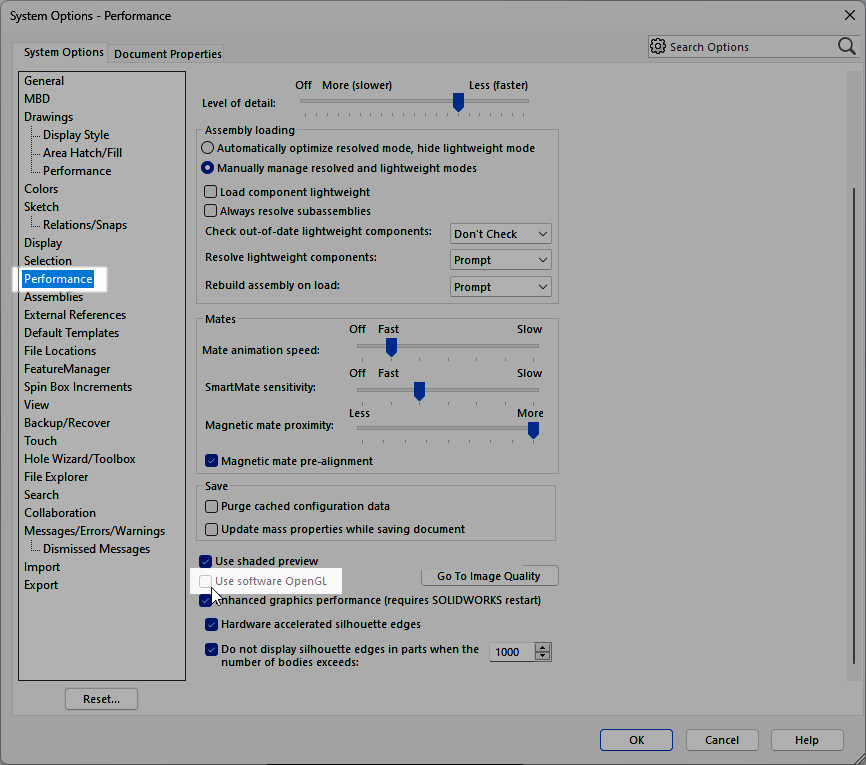Image resolution: width=866 pixels, height=765 pixels.
Task: Decrease silhouette bodies count with down arrow
Action: [543, 656]
